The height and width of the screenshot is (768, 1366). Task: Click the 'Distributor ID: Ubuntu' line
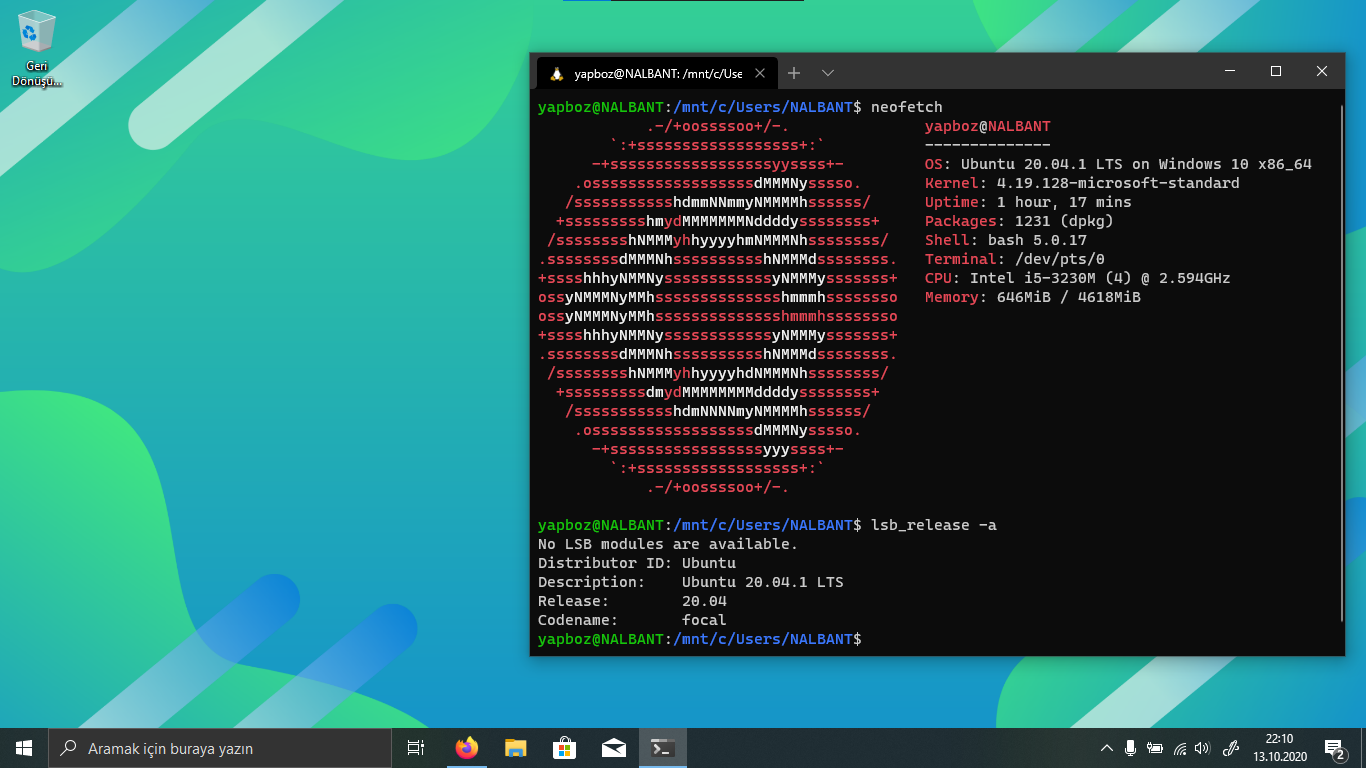coord(637,563)
